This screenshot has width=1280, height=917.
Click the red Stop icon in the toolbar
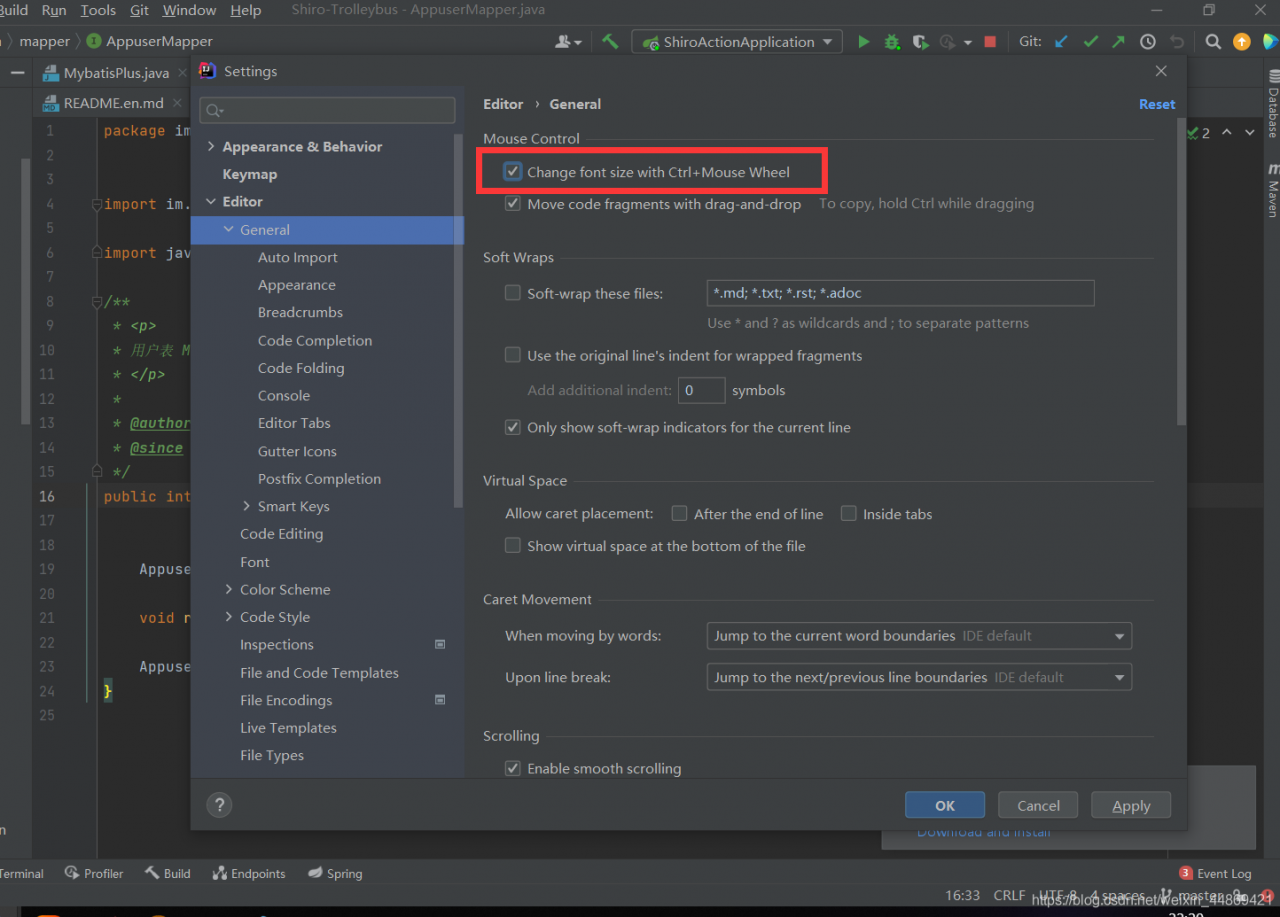(990, 42)
